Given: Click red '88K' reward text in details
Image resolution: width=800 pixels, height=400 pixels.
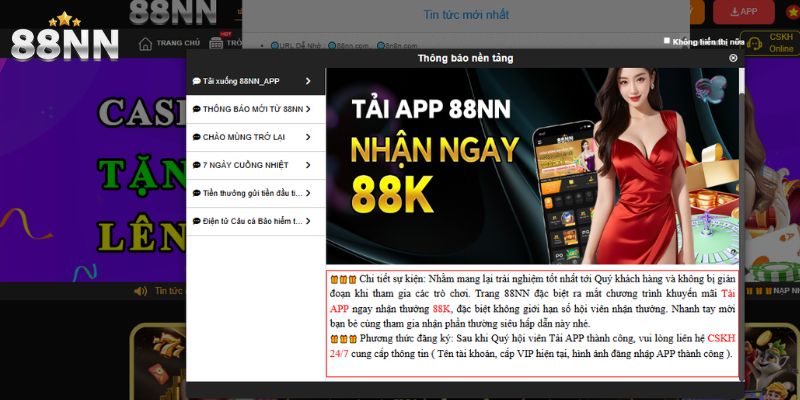Looking at the screenshot, I should [x=441, y=309].
